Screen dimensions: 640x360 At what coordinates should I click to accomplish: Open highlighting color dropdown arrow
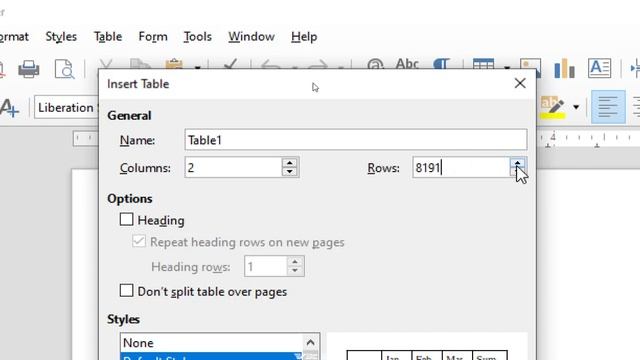tap(576, 107)
